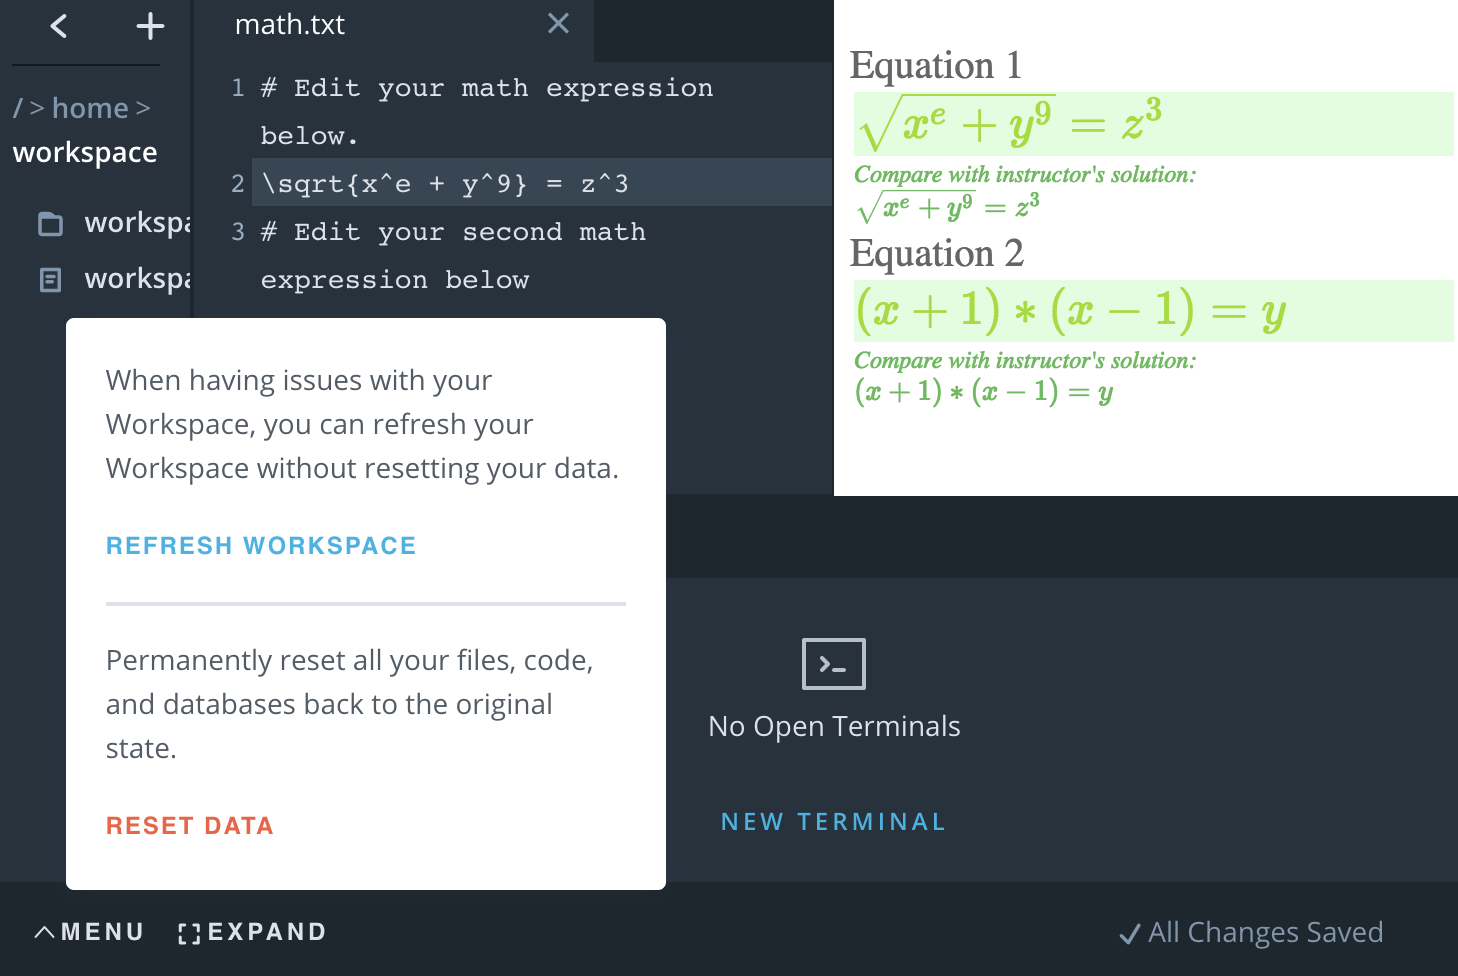The height and width of the screenshot is (976, 1458).
Task: Open the workspace folder icon
Action: (50, 224)
